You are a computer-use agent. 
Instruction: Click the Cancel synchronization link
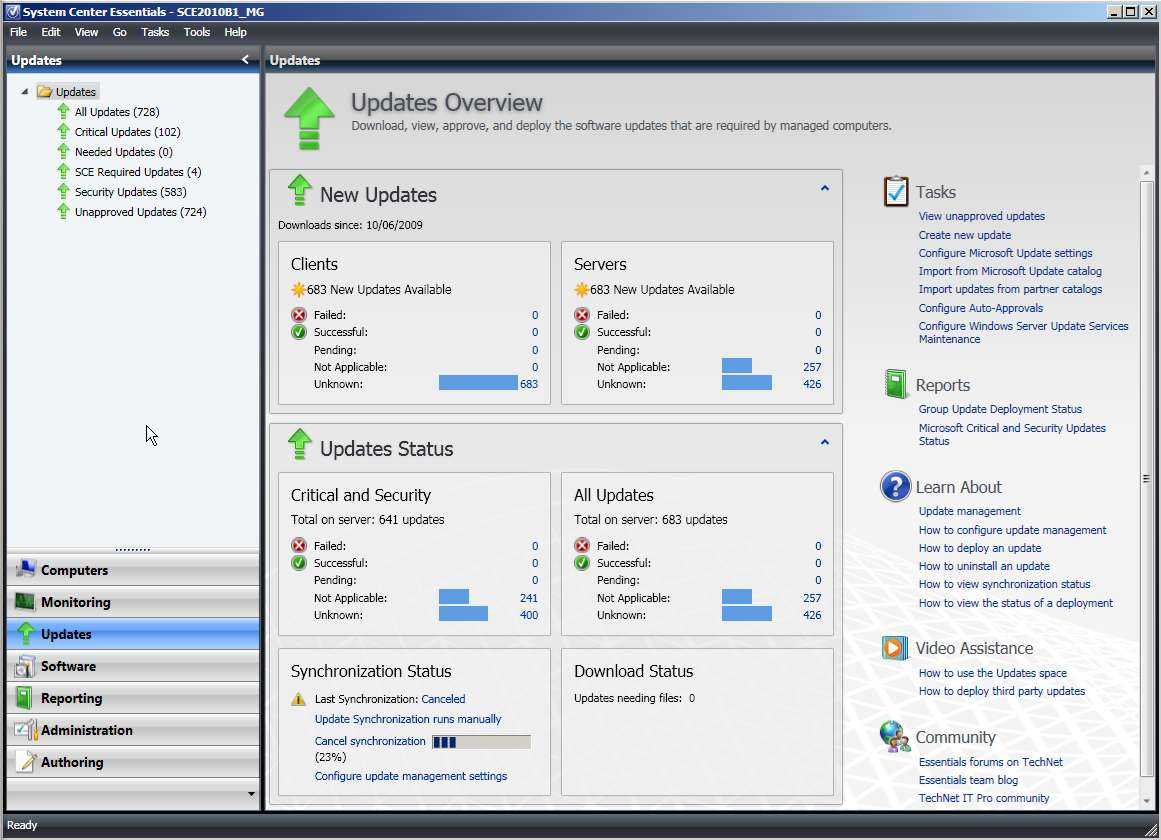370,741
